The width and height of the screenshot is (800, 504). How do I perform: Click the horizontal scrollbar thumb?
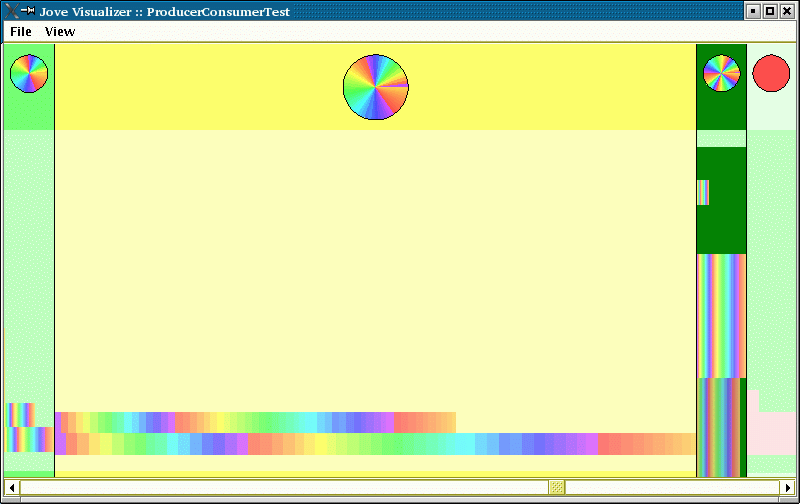click(557, 488)
